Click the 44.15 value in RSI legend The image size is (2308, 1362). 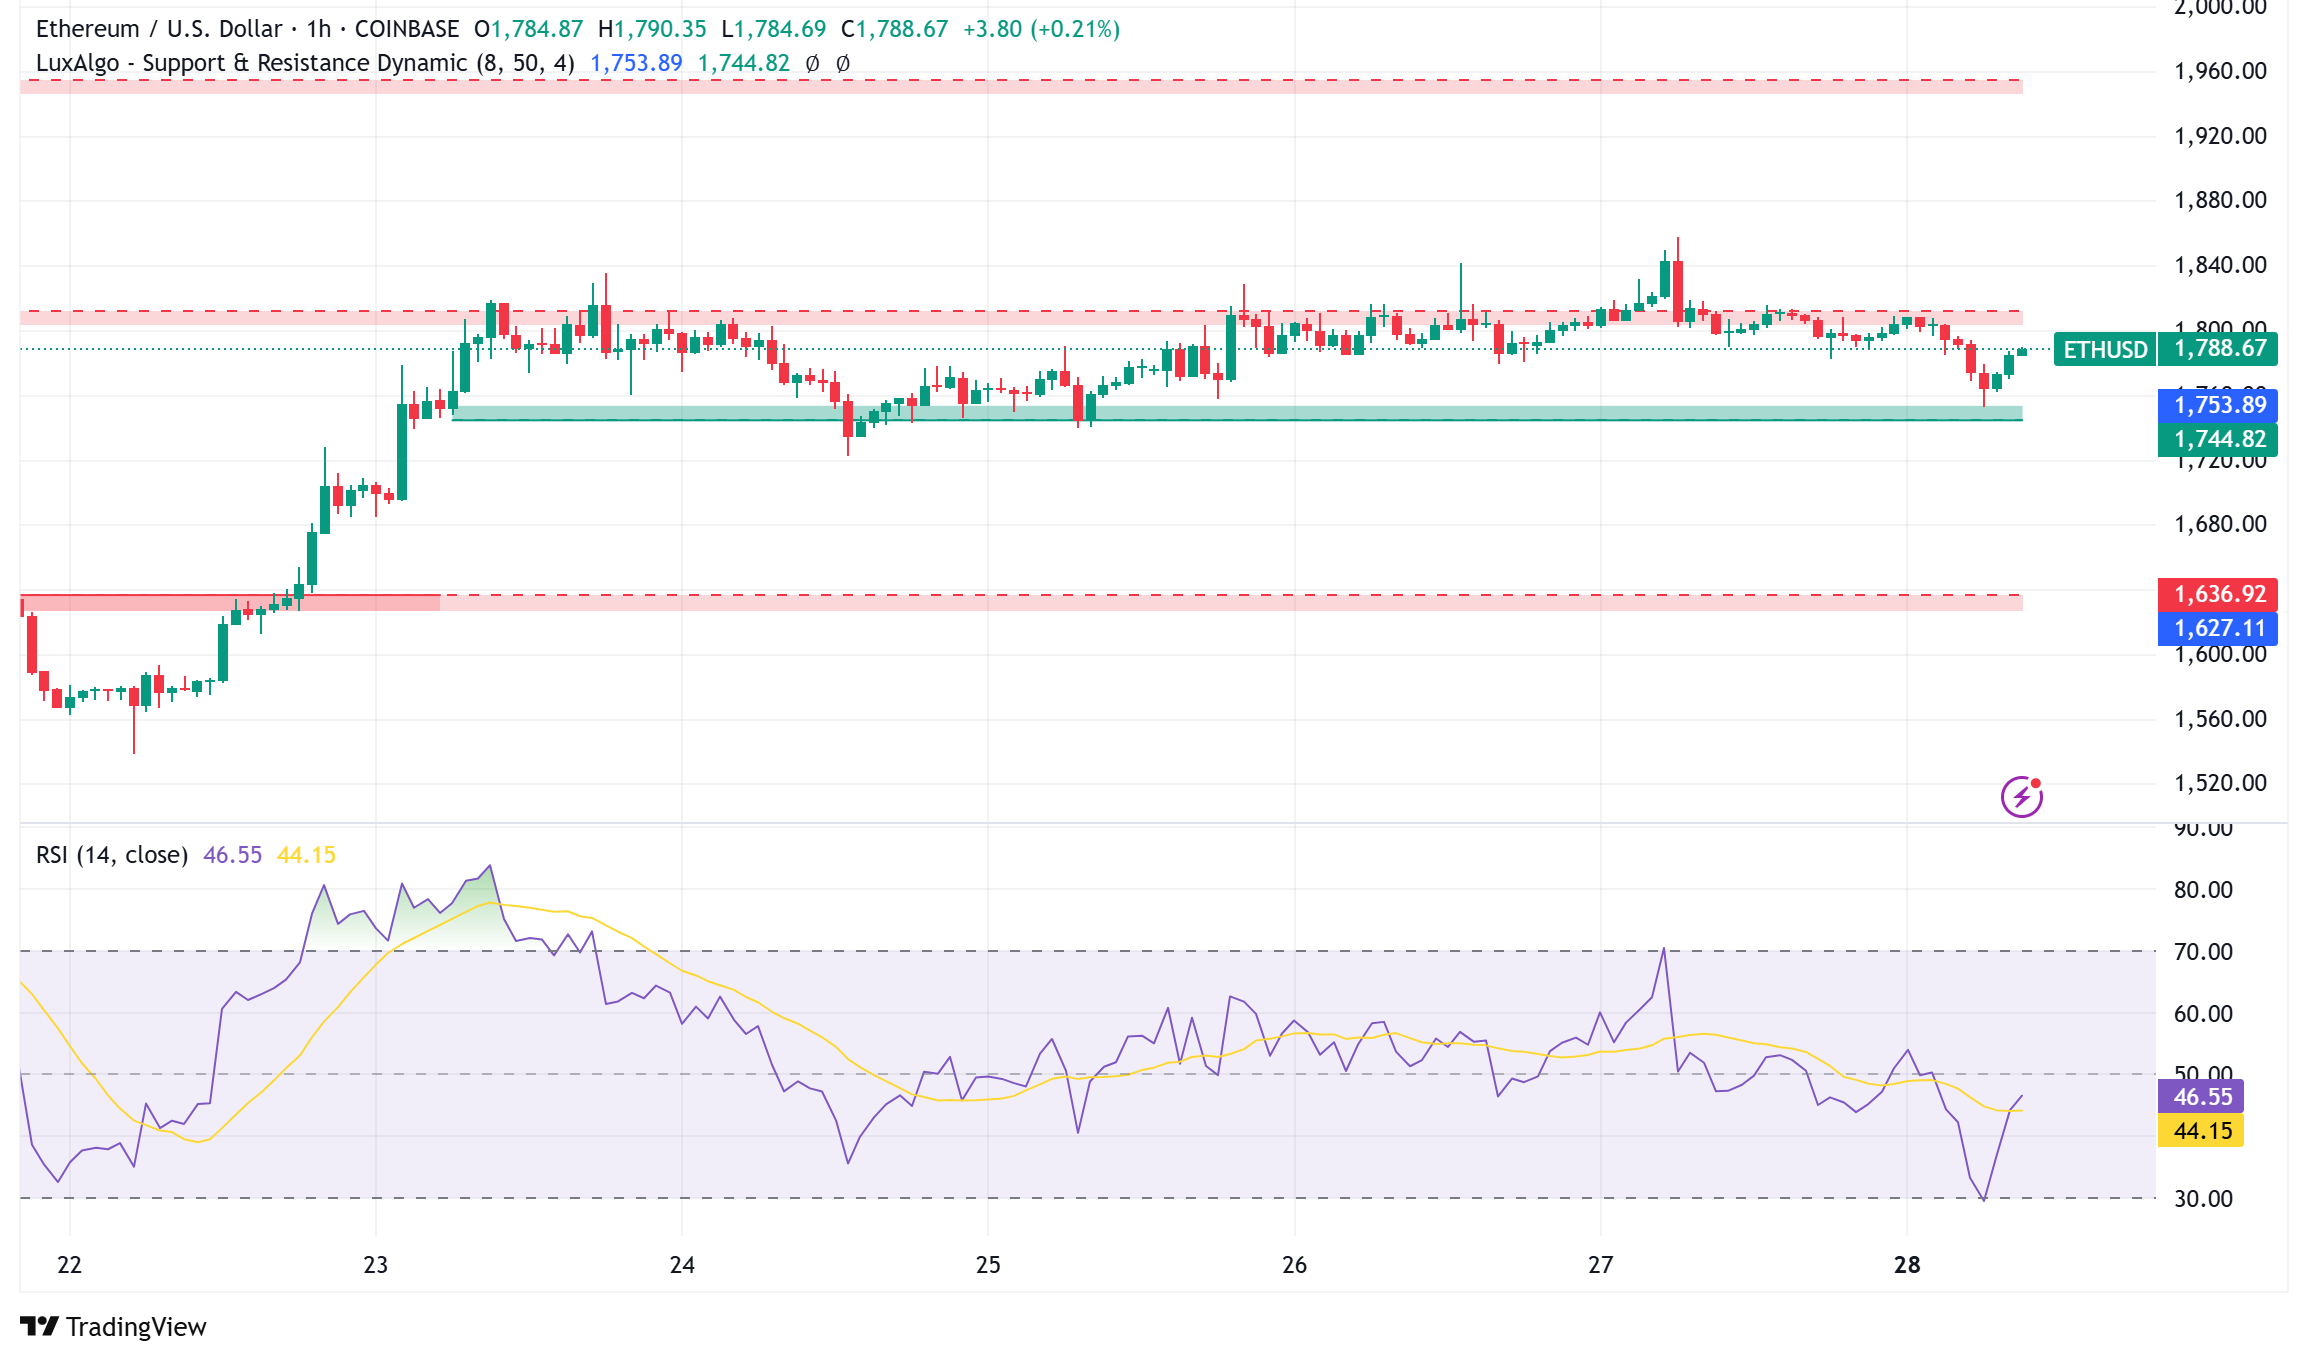click(x=306, y=855)
